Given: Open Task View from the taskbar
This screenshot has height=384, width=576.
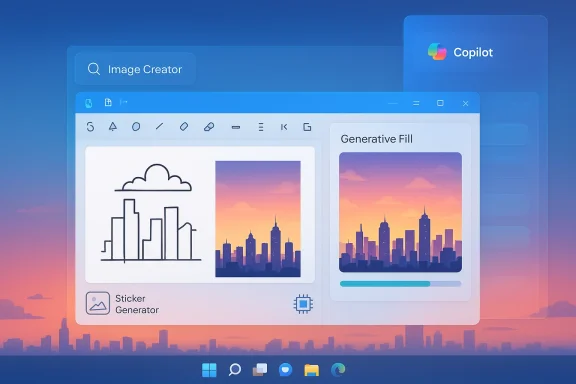Looking at the screenshot, I should (x=260, y=370).
